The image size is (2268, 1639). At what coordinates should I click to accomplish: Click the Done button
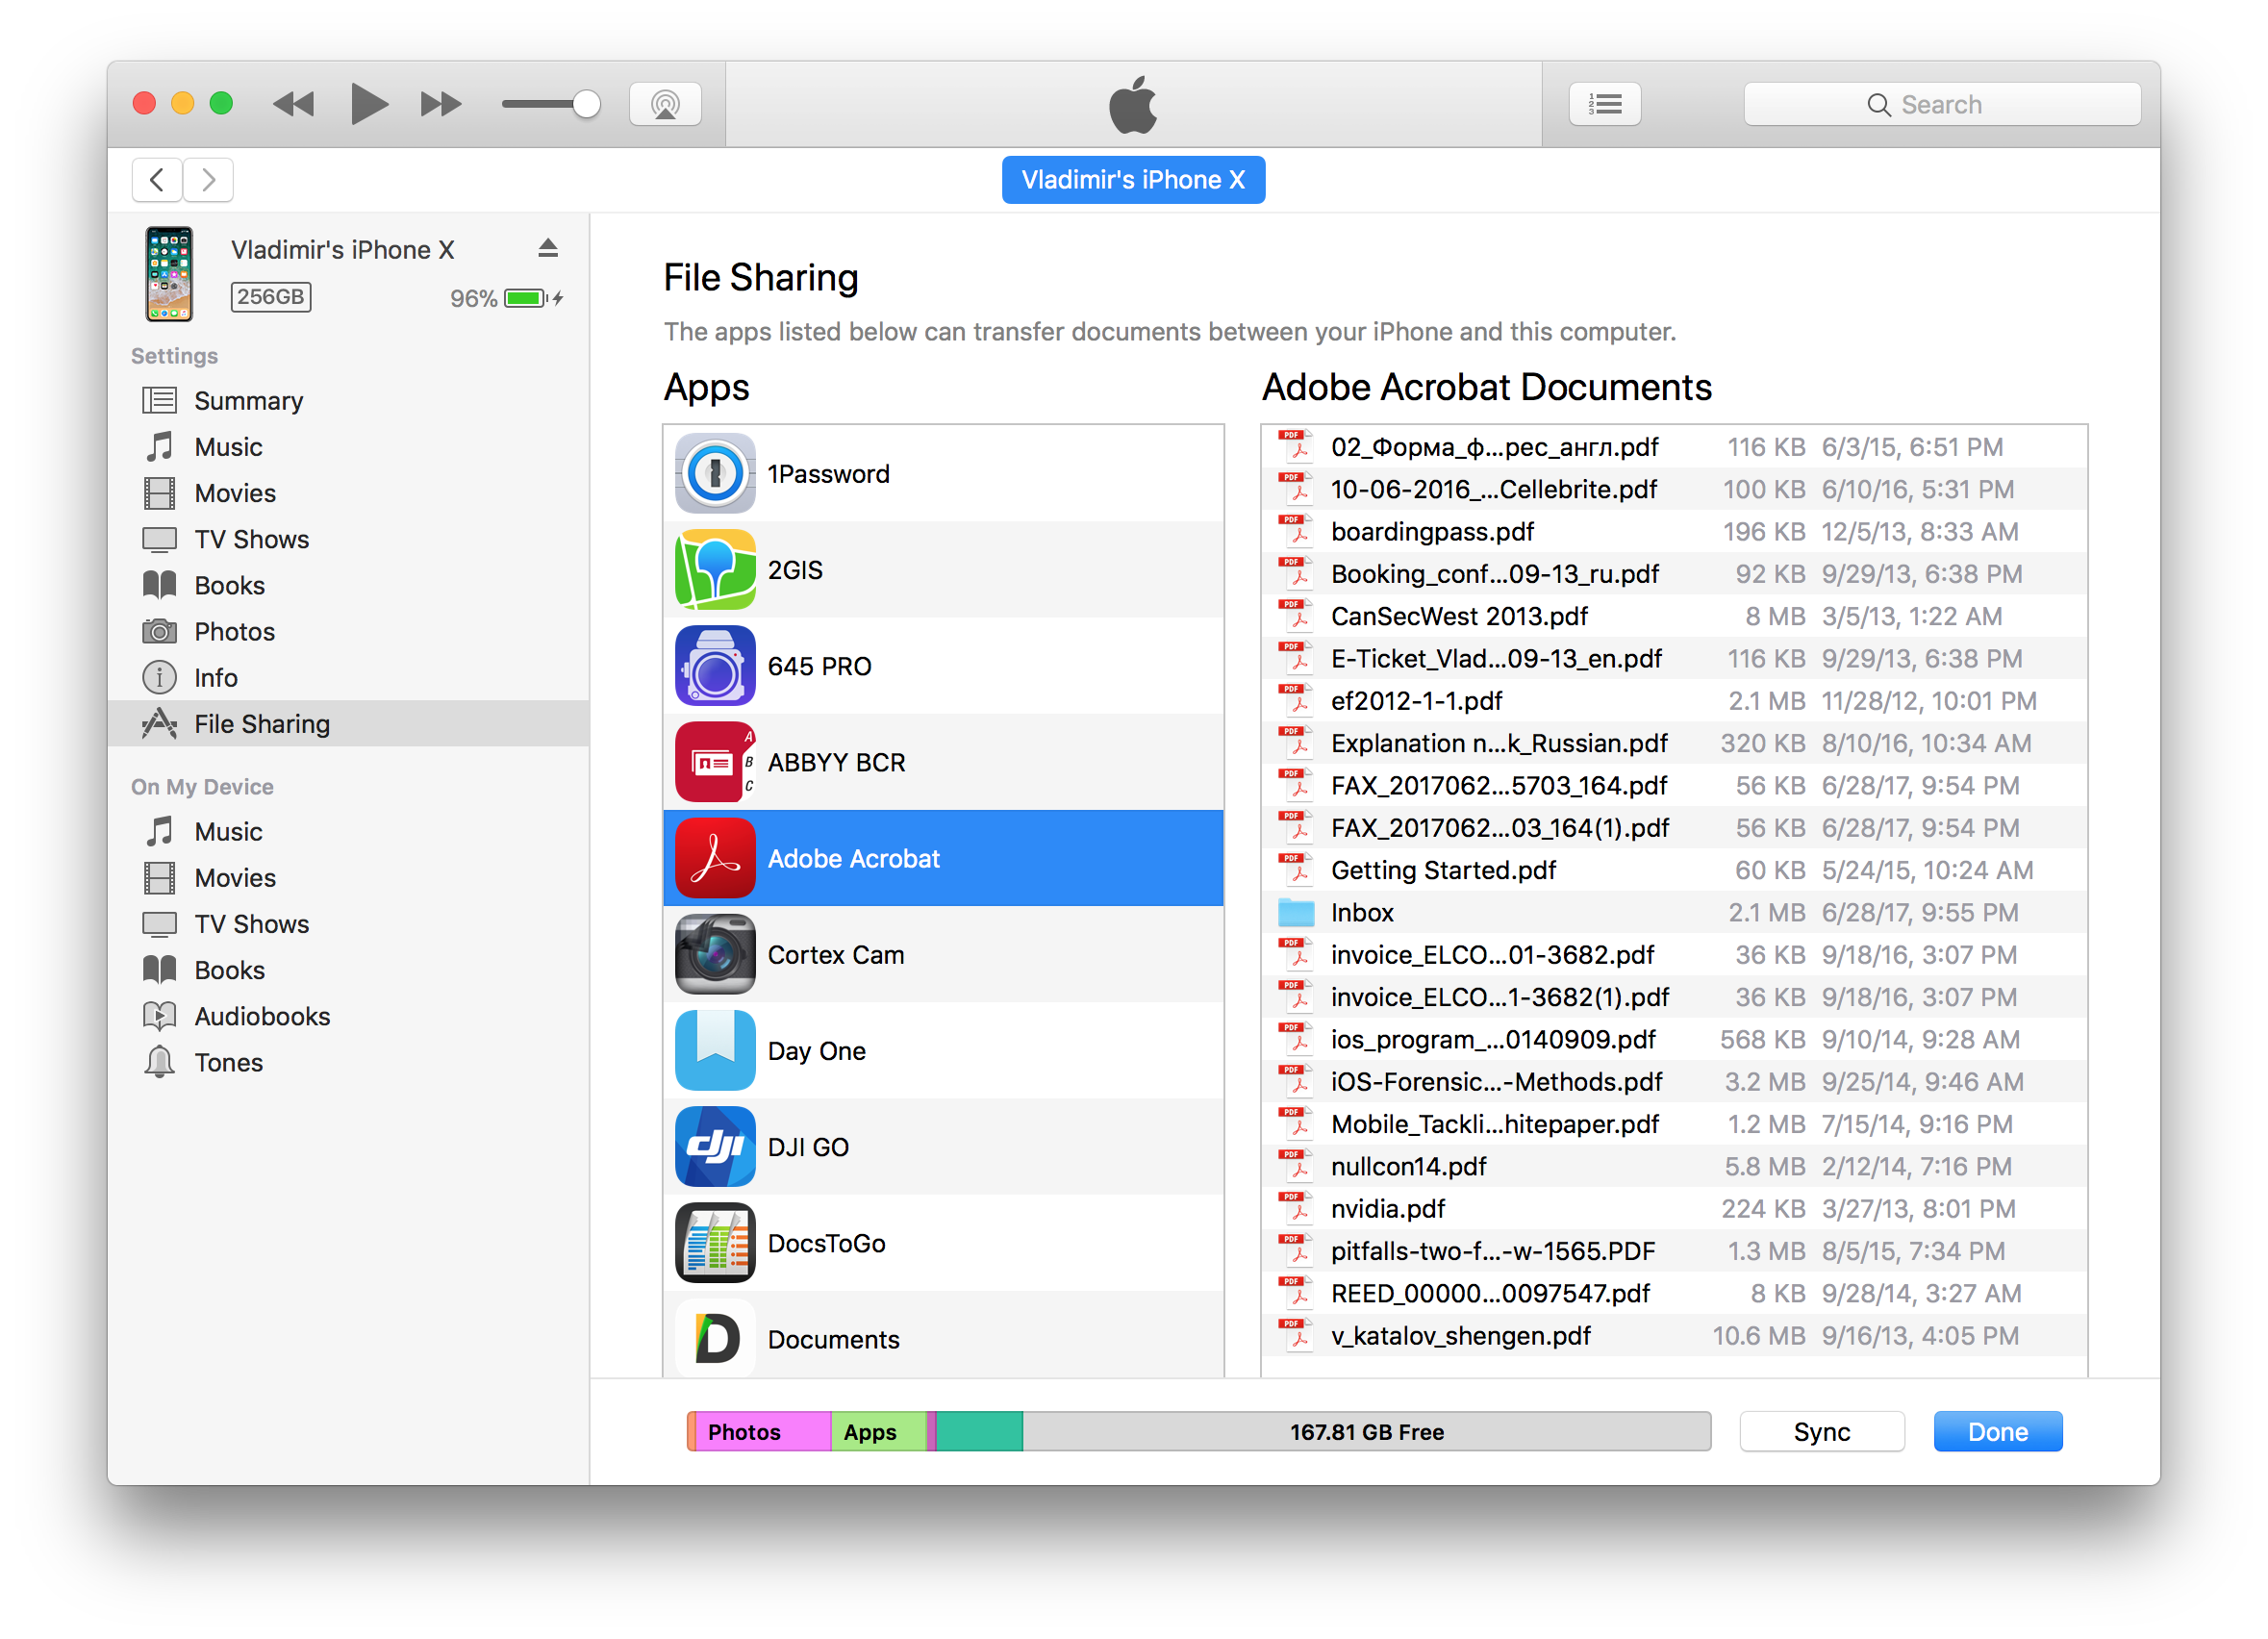point(1997,1431)
